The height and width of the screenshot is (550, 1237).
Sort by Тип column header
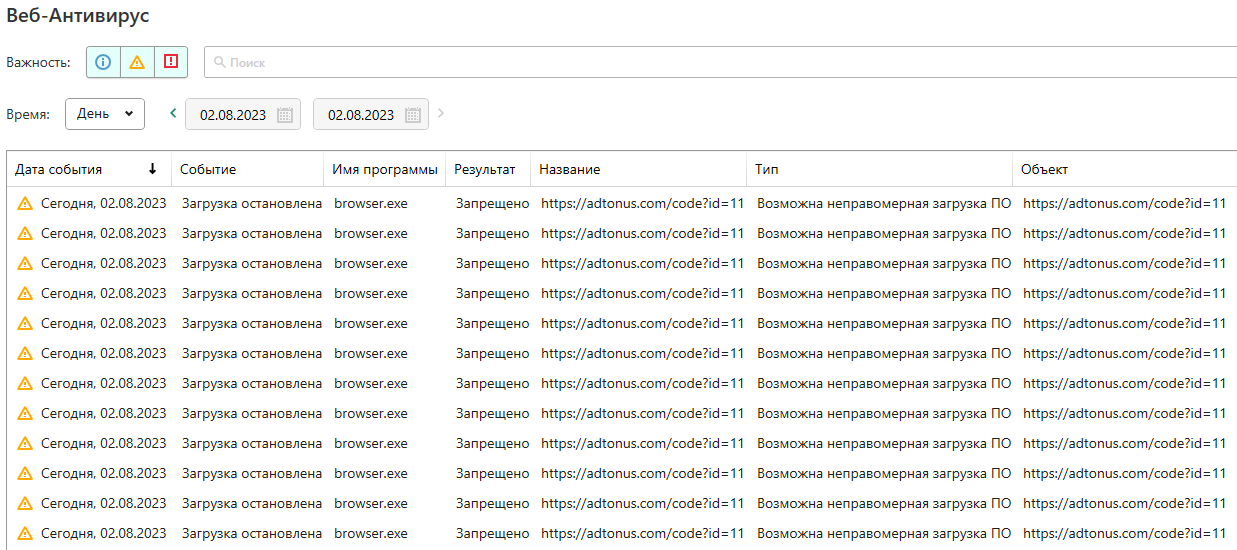tap(767, 169)
